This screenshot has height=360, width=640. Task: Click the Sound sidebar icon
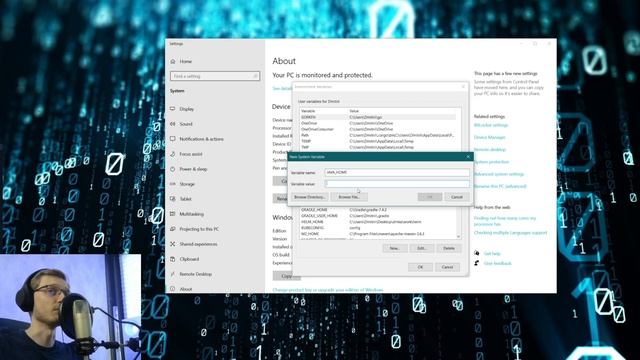(x=173, y=124)
